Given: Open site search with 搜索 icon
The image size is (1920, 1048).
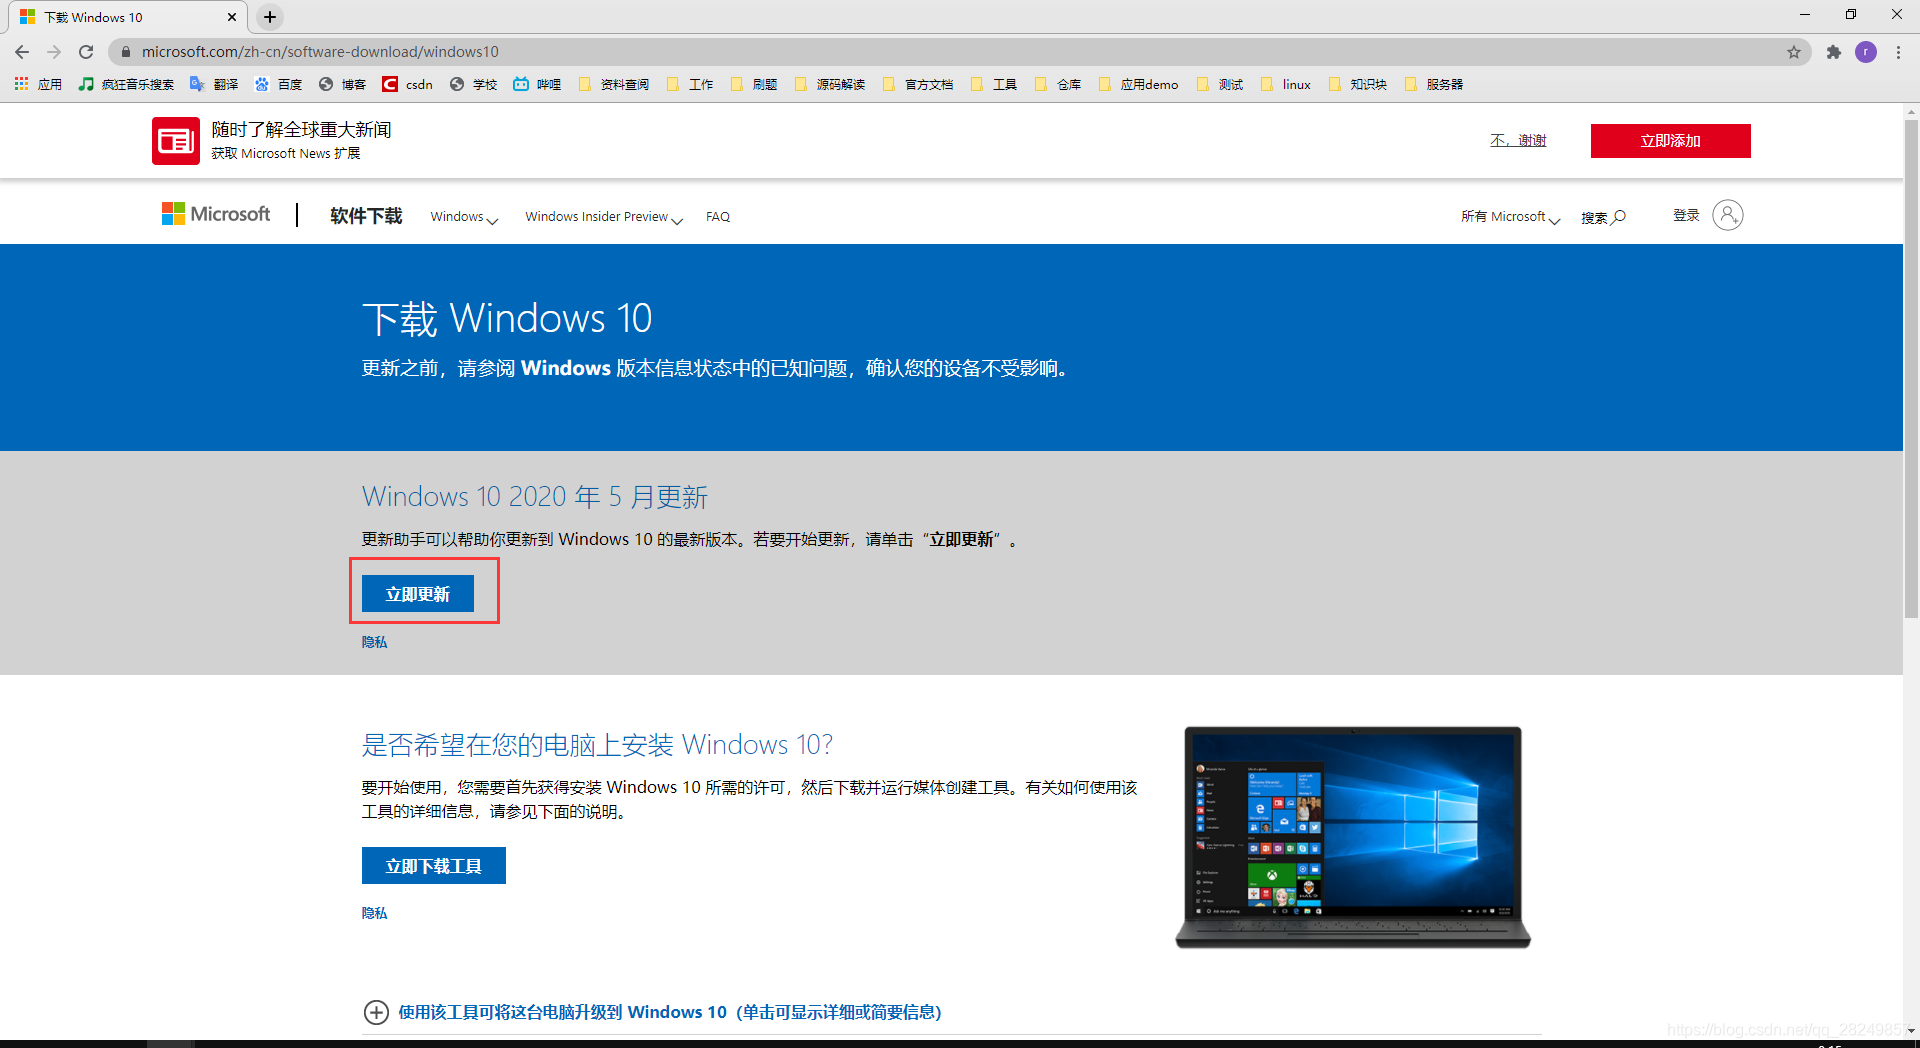Looking at the screenshot, I should (1603, 218).
